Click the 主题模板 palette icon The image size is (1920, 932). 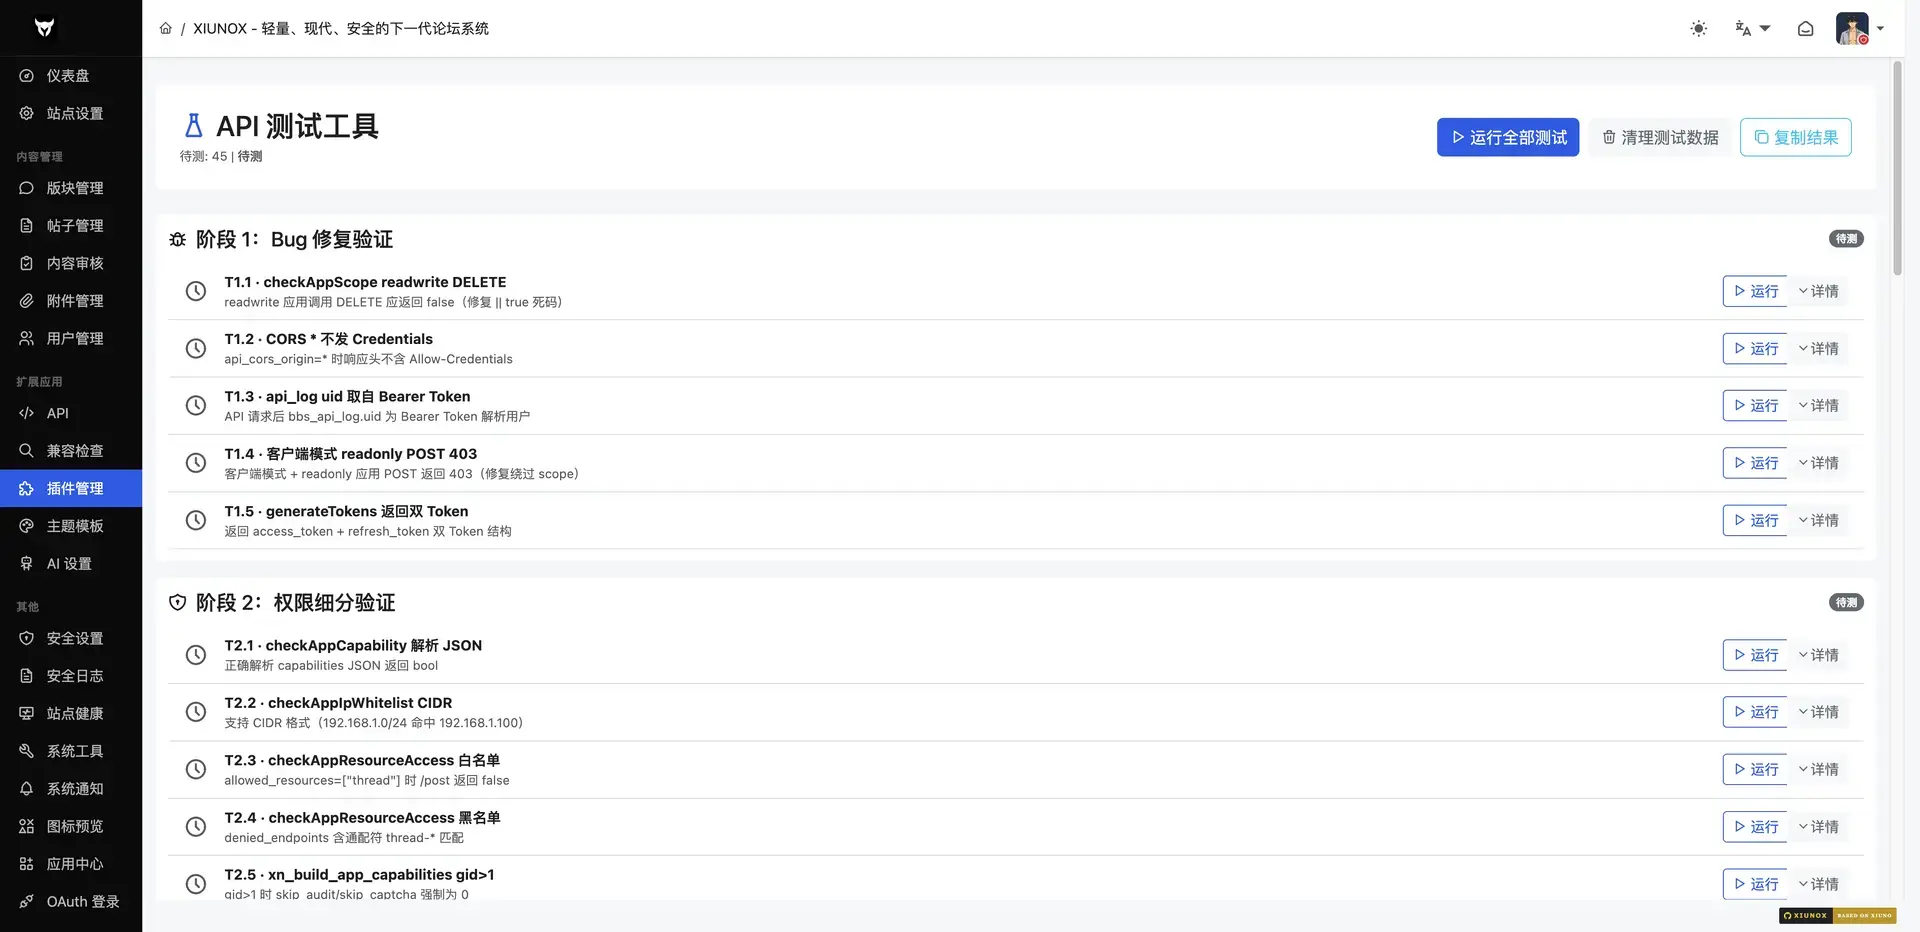point(27,526)
